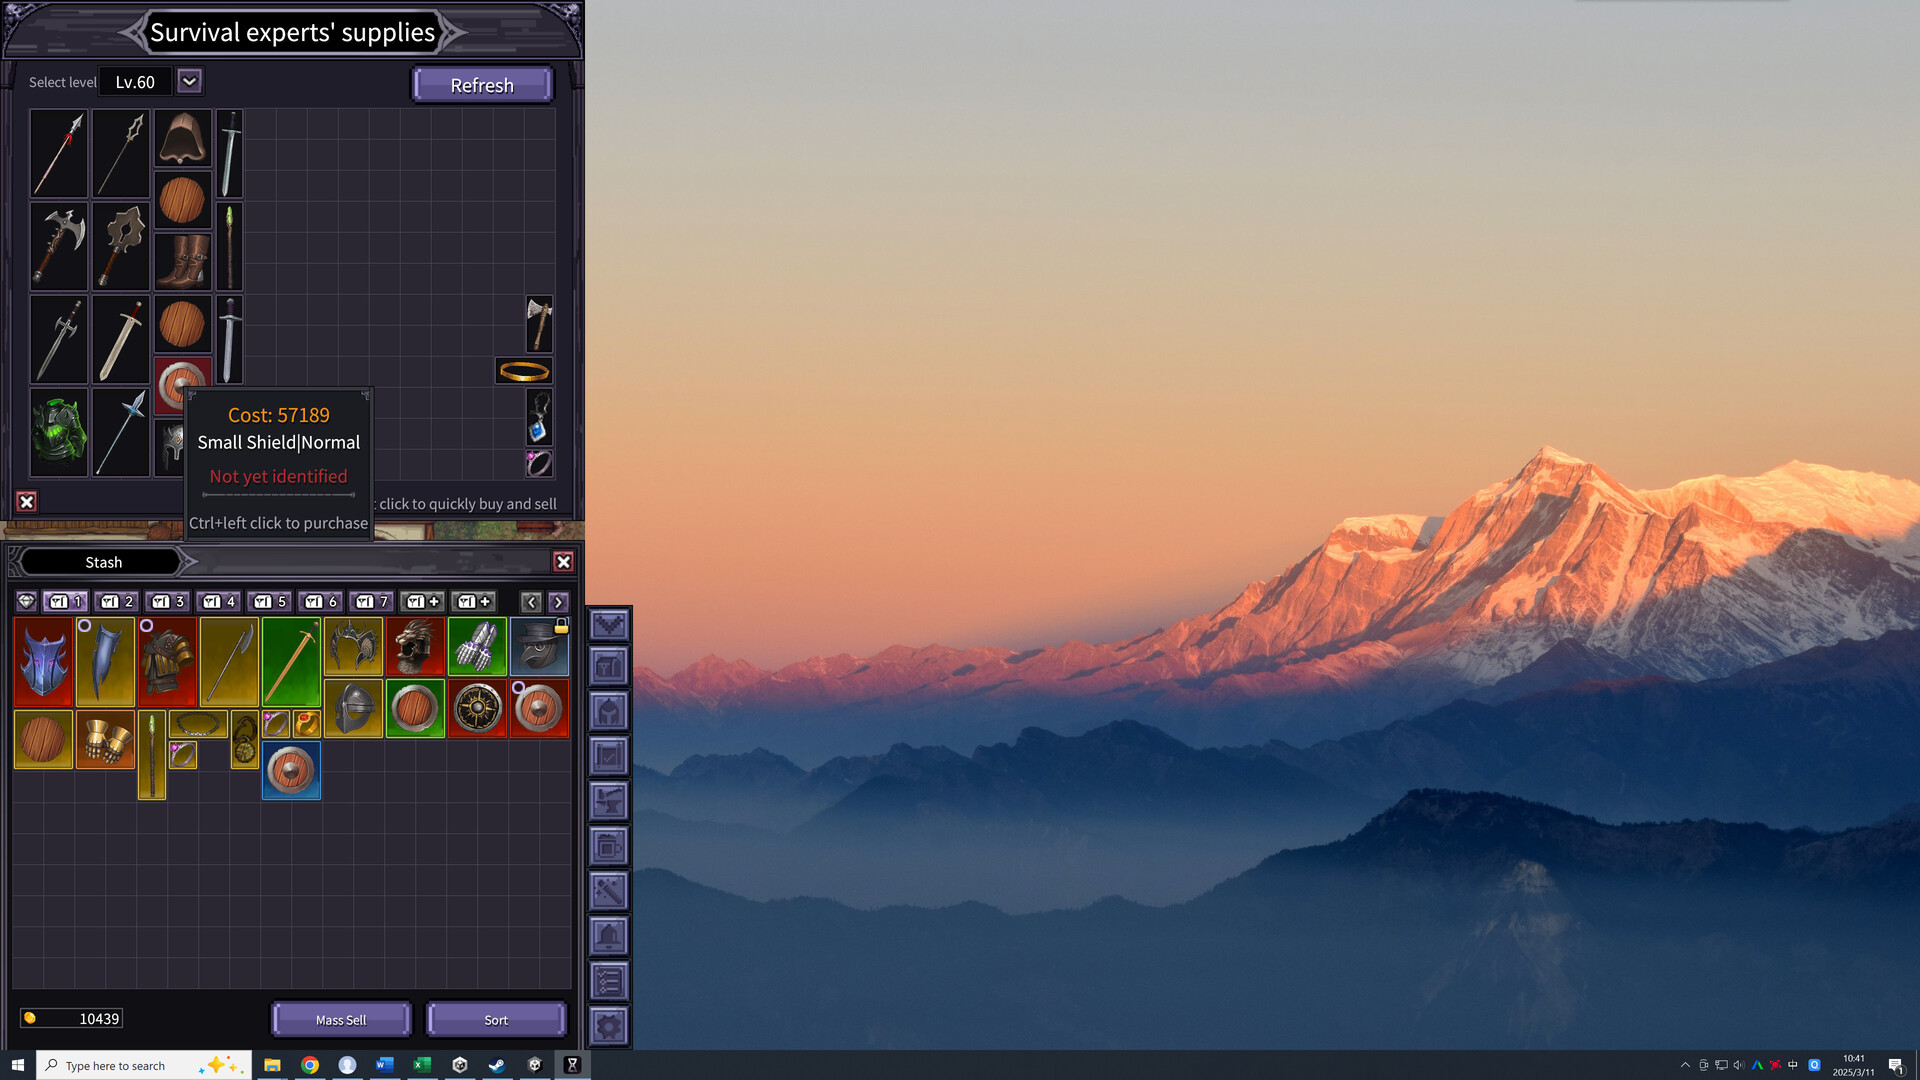
Task: Go to previous stash tabs arrow
Action: click(x=531, y=602)
